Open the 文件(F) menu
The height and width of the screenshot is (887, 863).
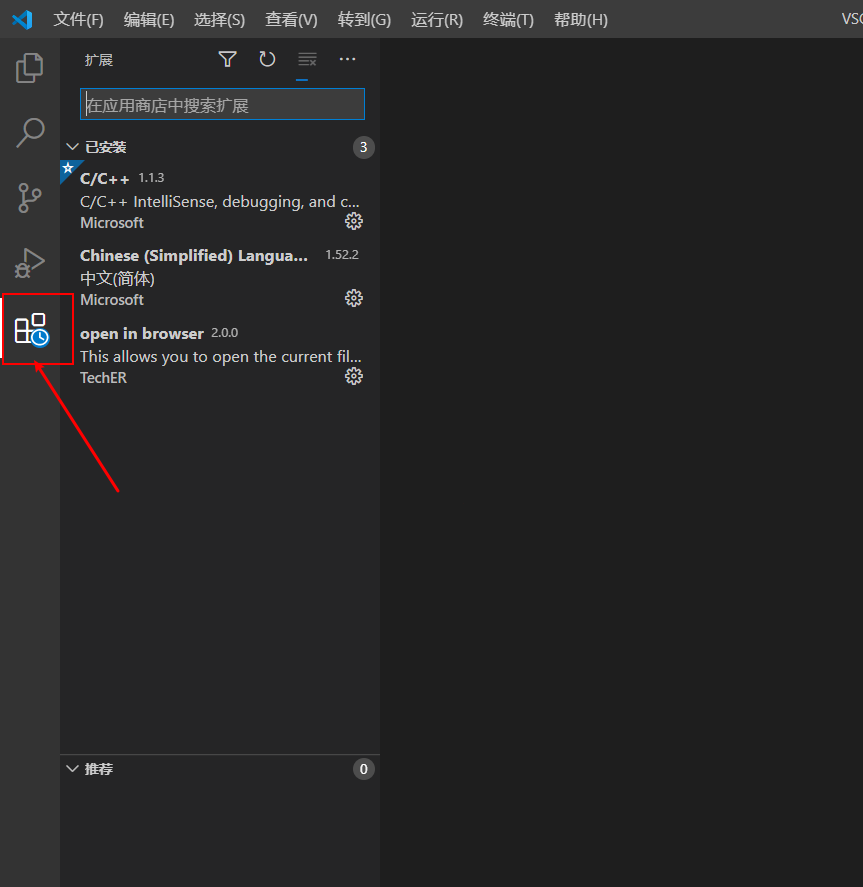[x=78, y=20]
